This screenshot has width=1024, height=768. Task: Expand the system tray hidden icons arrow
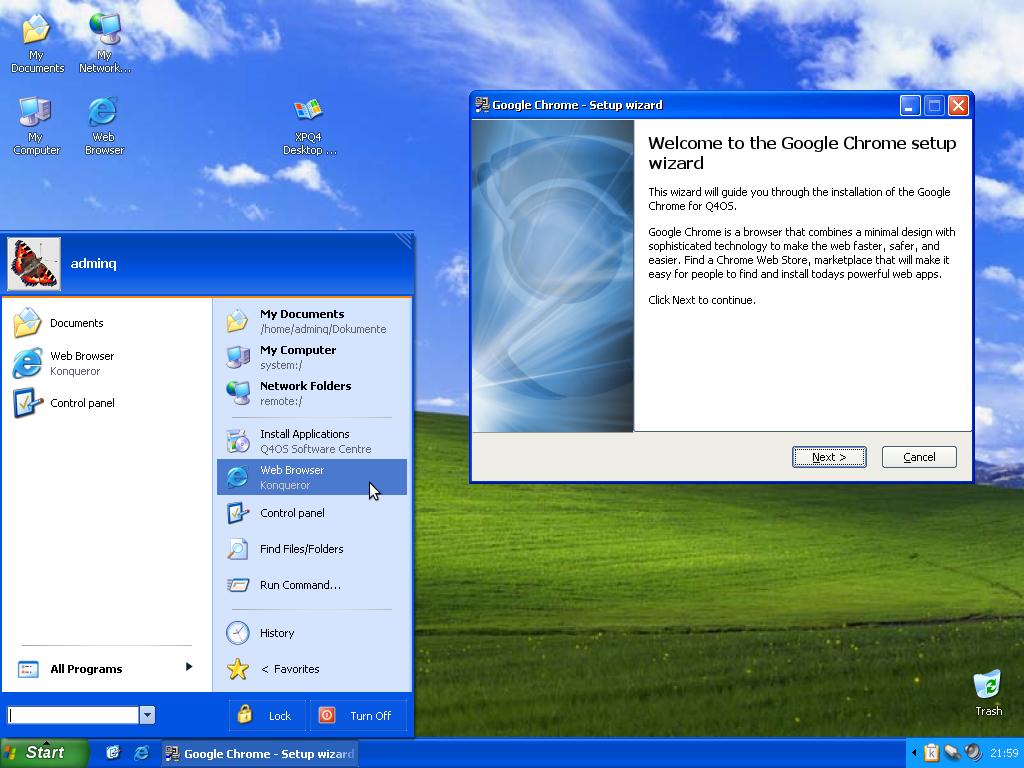(x=916, y=752)
